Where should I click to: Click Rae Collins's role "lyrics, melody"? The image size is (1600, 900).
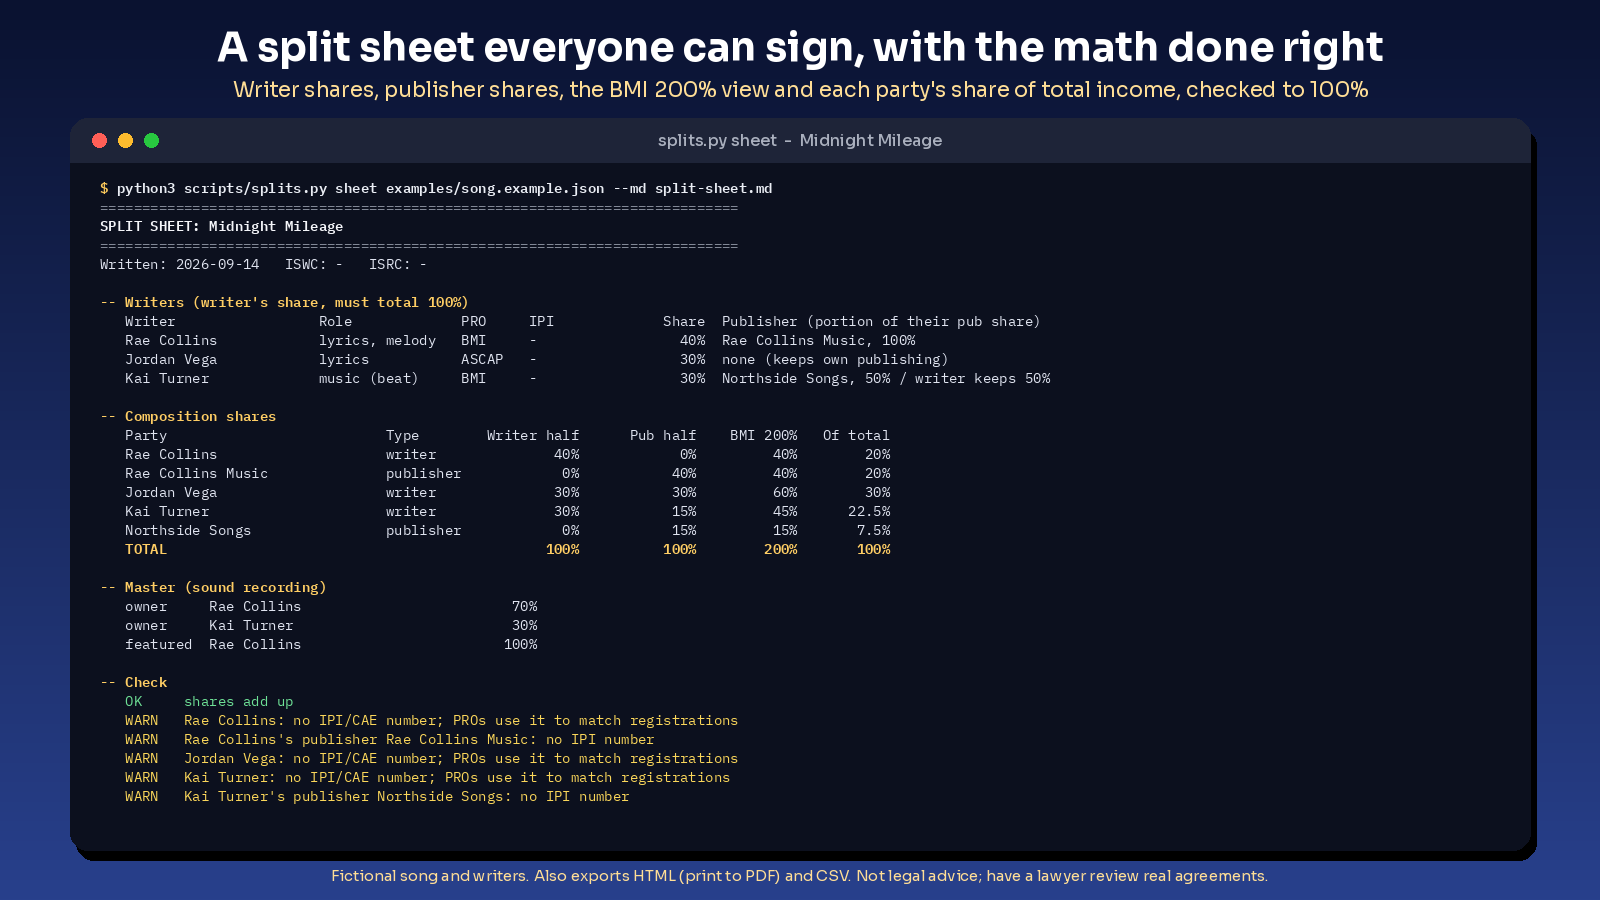coord(377,340)
